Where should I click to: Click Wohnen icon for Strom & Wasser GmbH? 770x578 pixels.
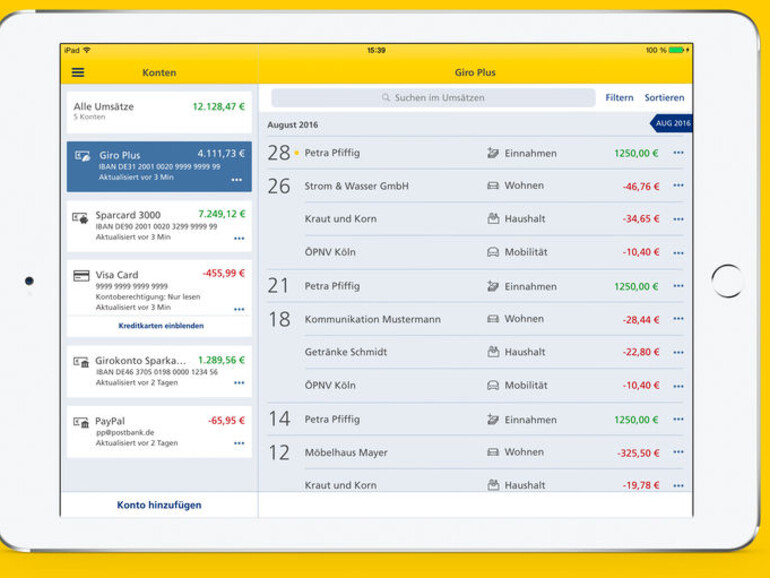point(493,186)
